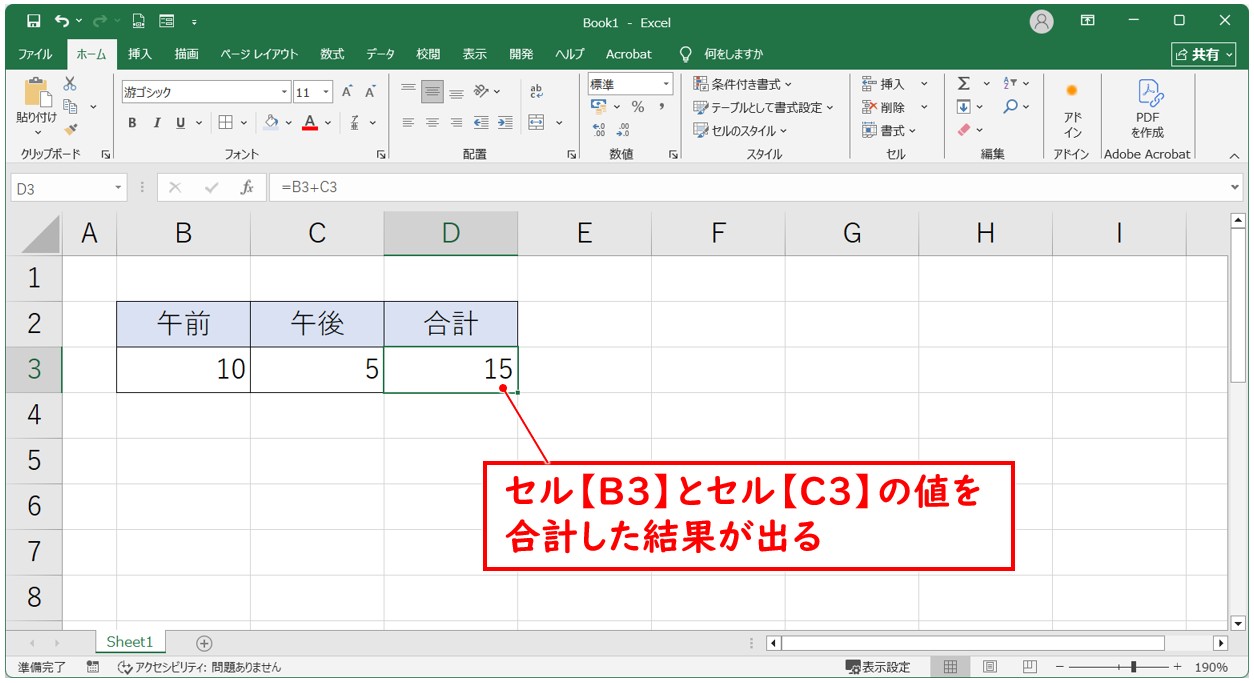This screenshot has height=683, width=1254.
Task: Select the AutoSum (Σ) icon
Action: (x=962, y=85)
